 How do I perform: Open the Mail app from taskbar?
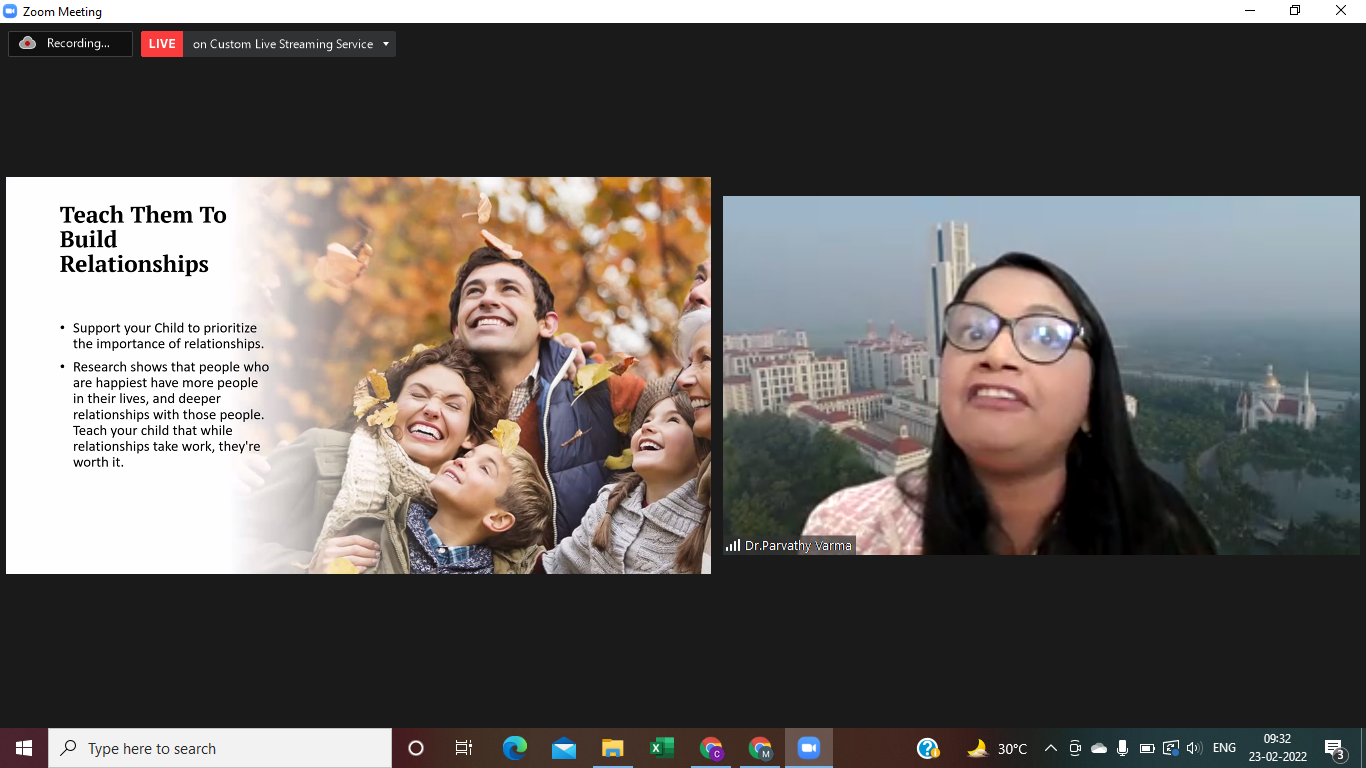coord(563,748)
